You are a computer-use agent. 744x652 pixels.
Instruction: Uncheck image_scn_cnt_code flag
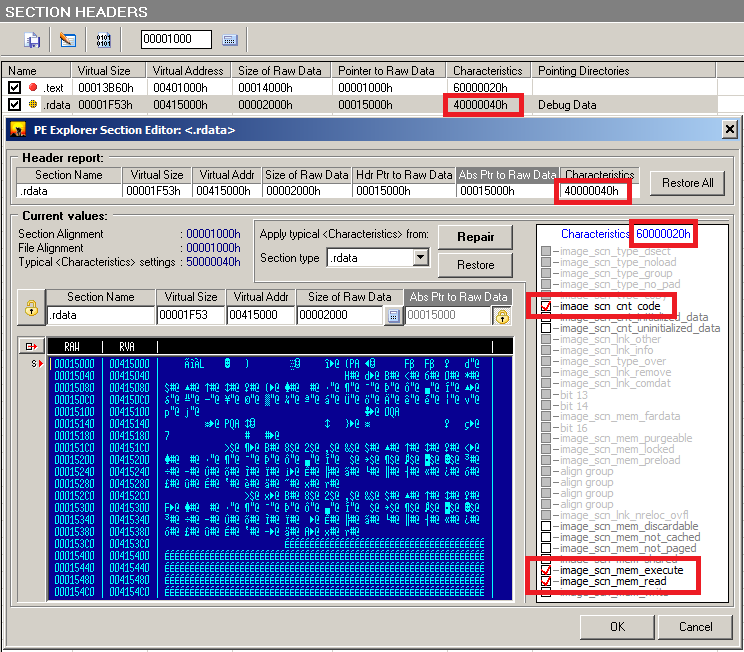(x=546, y=306)
